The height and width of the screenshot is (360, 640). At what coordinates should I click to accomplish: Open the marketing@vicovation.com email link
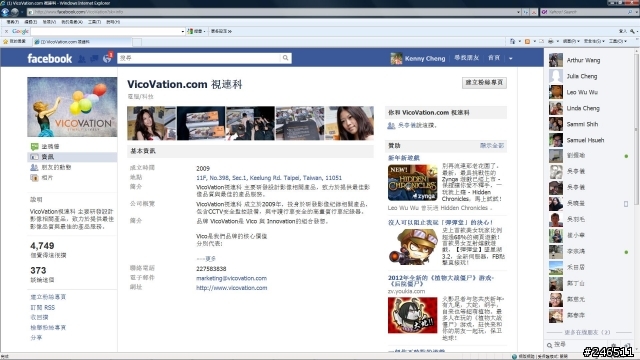(231, 278)
